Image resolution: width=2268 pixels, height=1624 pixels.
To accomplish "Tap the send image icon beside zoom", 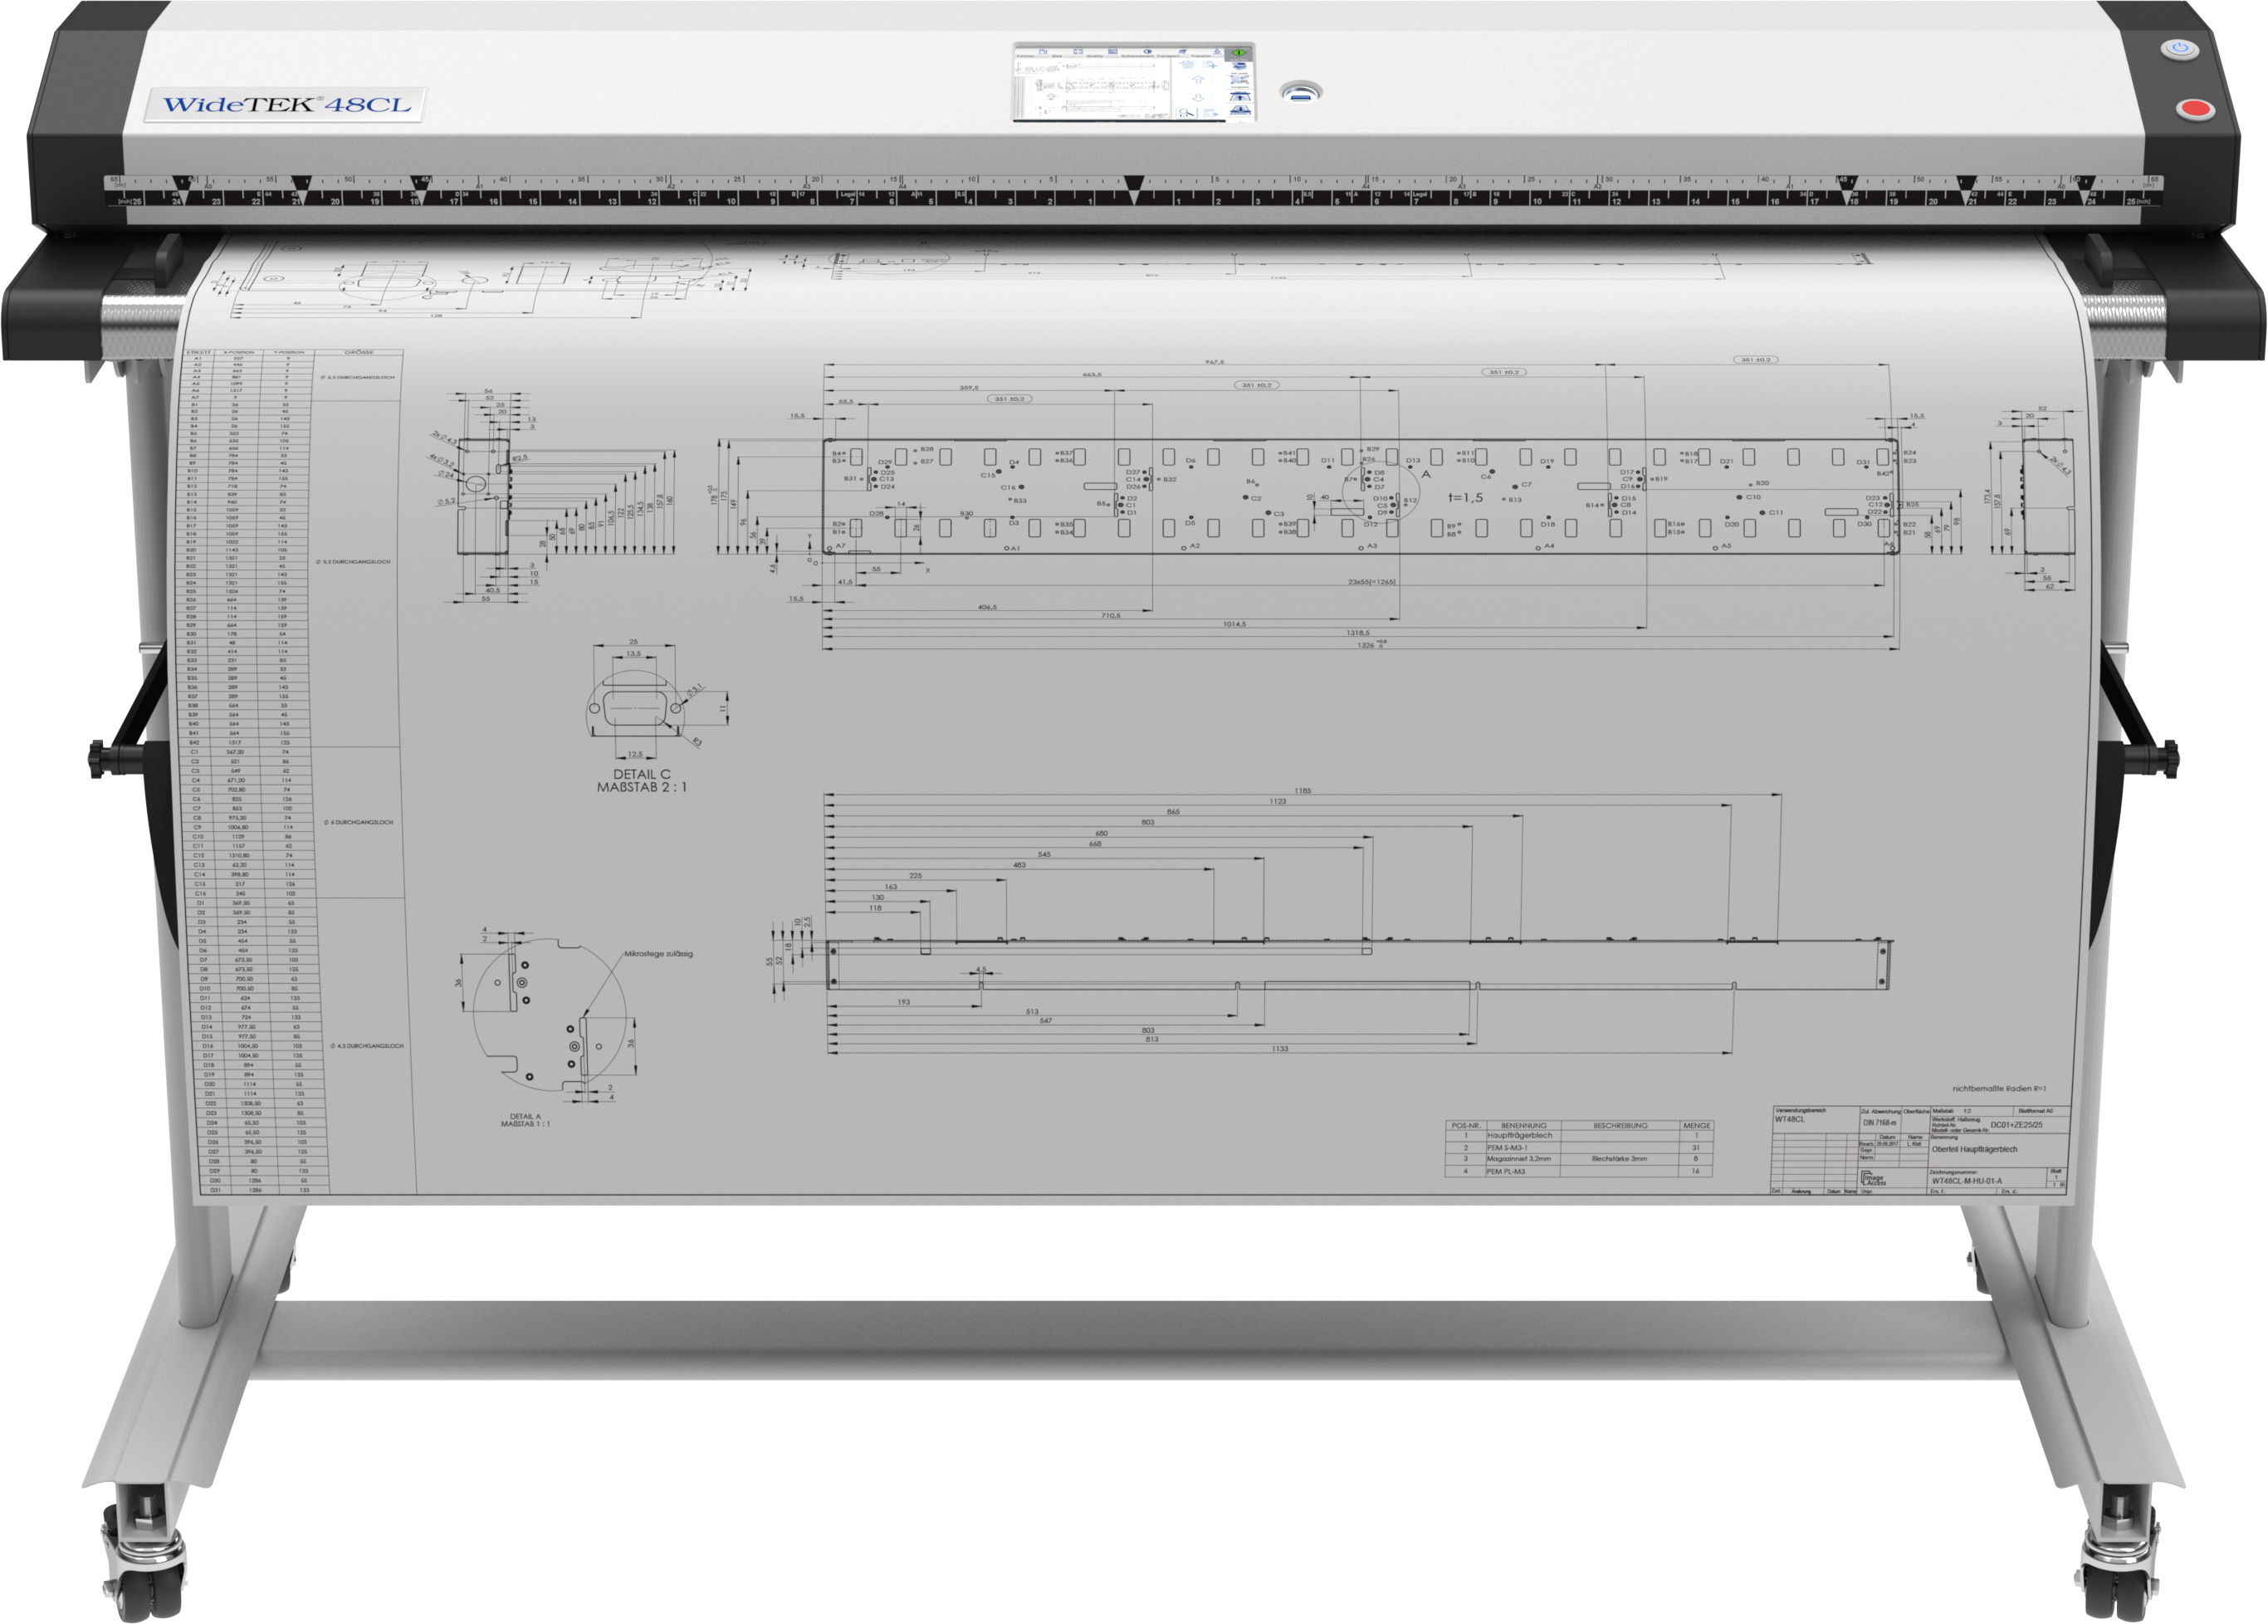I will coord(1212,113).
